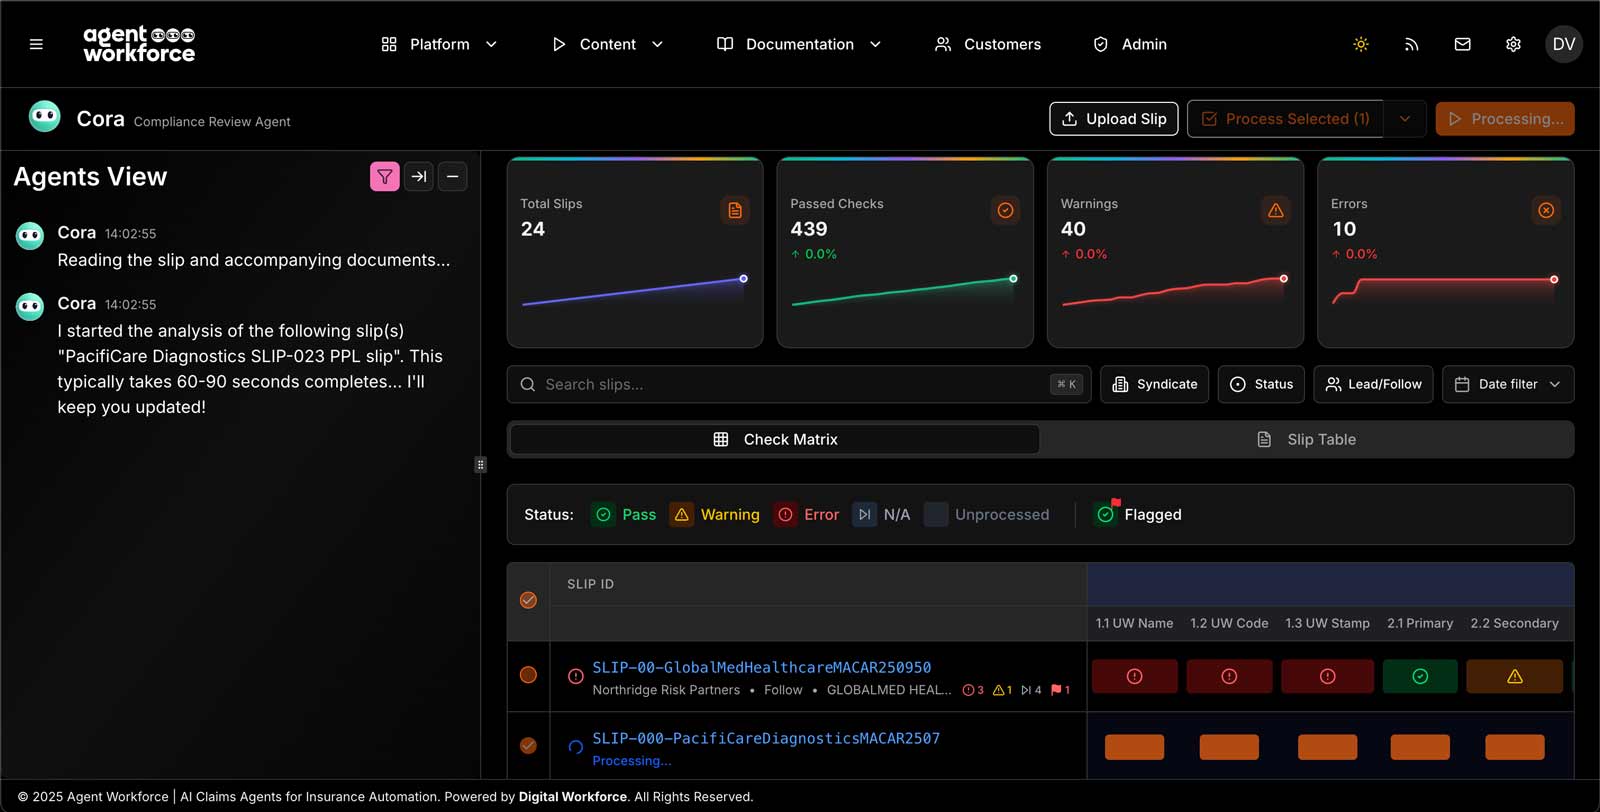
Task: Click the error count 3 in GlobalMed row
Action: pos(973,690)
